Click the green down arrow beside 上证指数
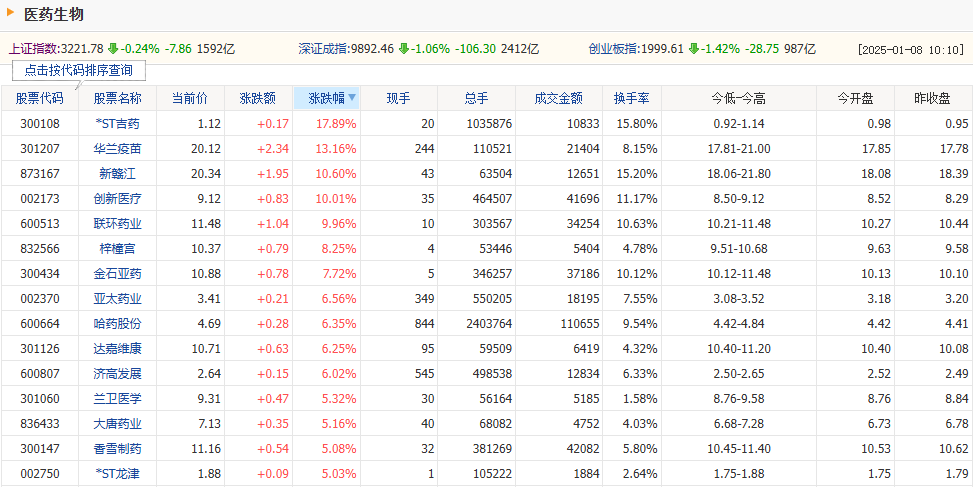This screenshot has width=973, height=487. (113, 49)
